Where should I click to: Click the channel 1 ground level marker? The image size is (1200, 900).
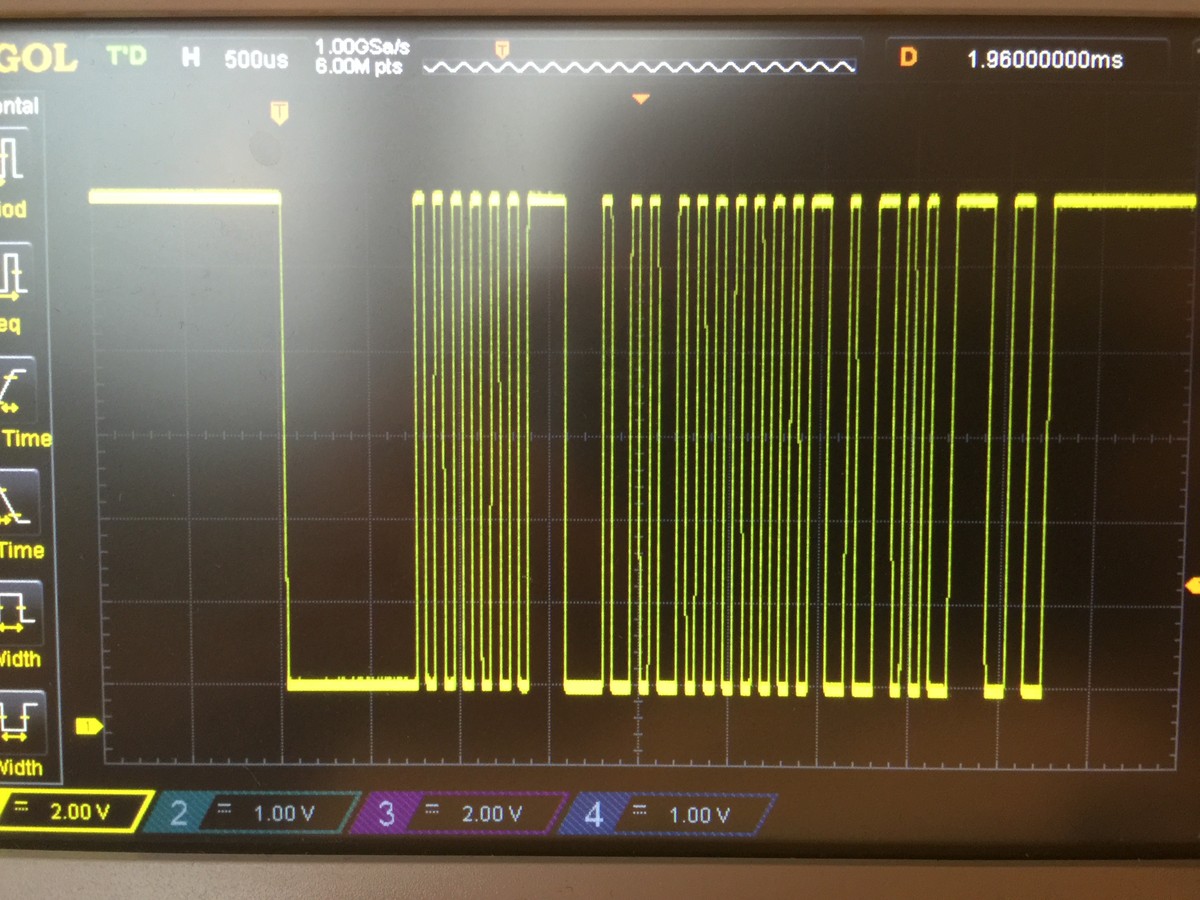tap(89, 725)
